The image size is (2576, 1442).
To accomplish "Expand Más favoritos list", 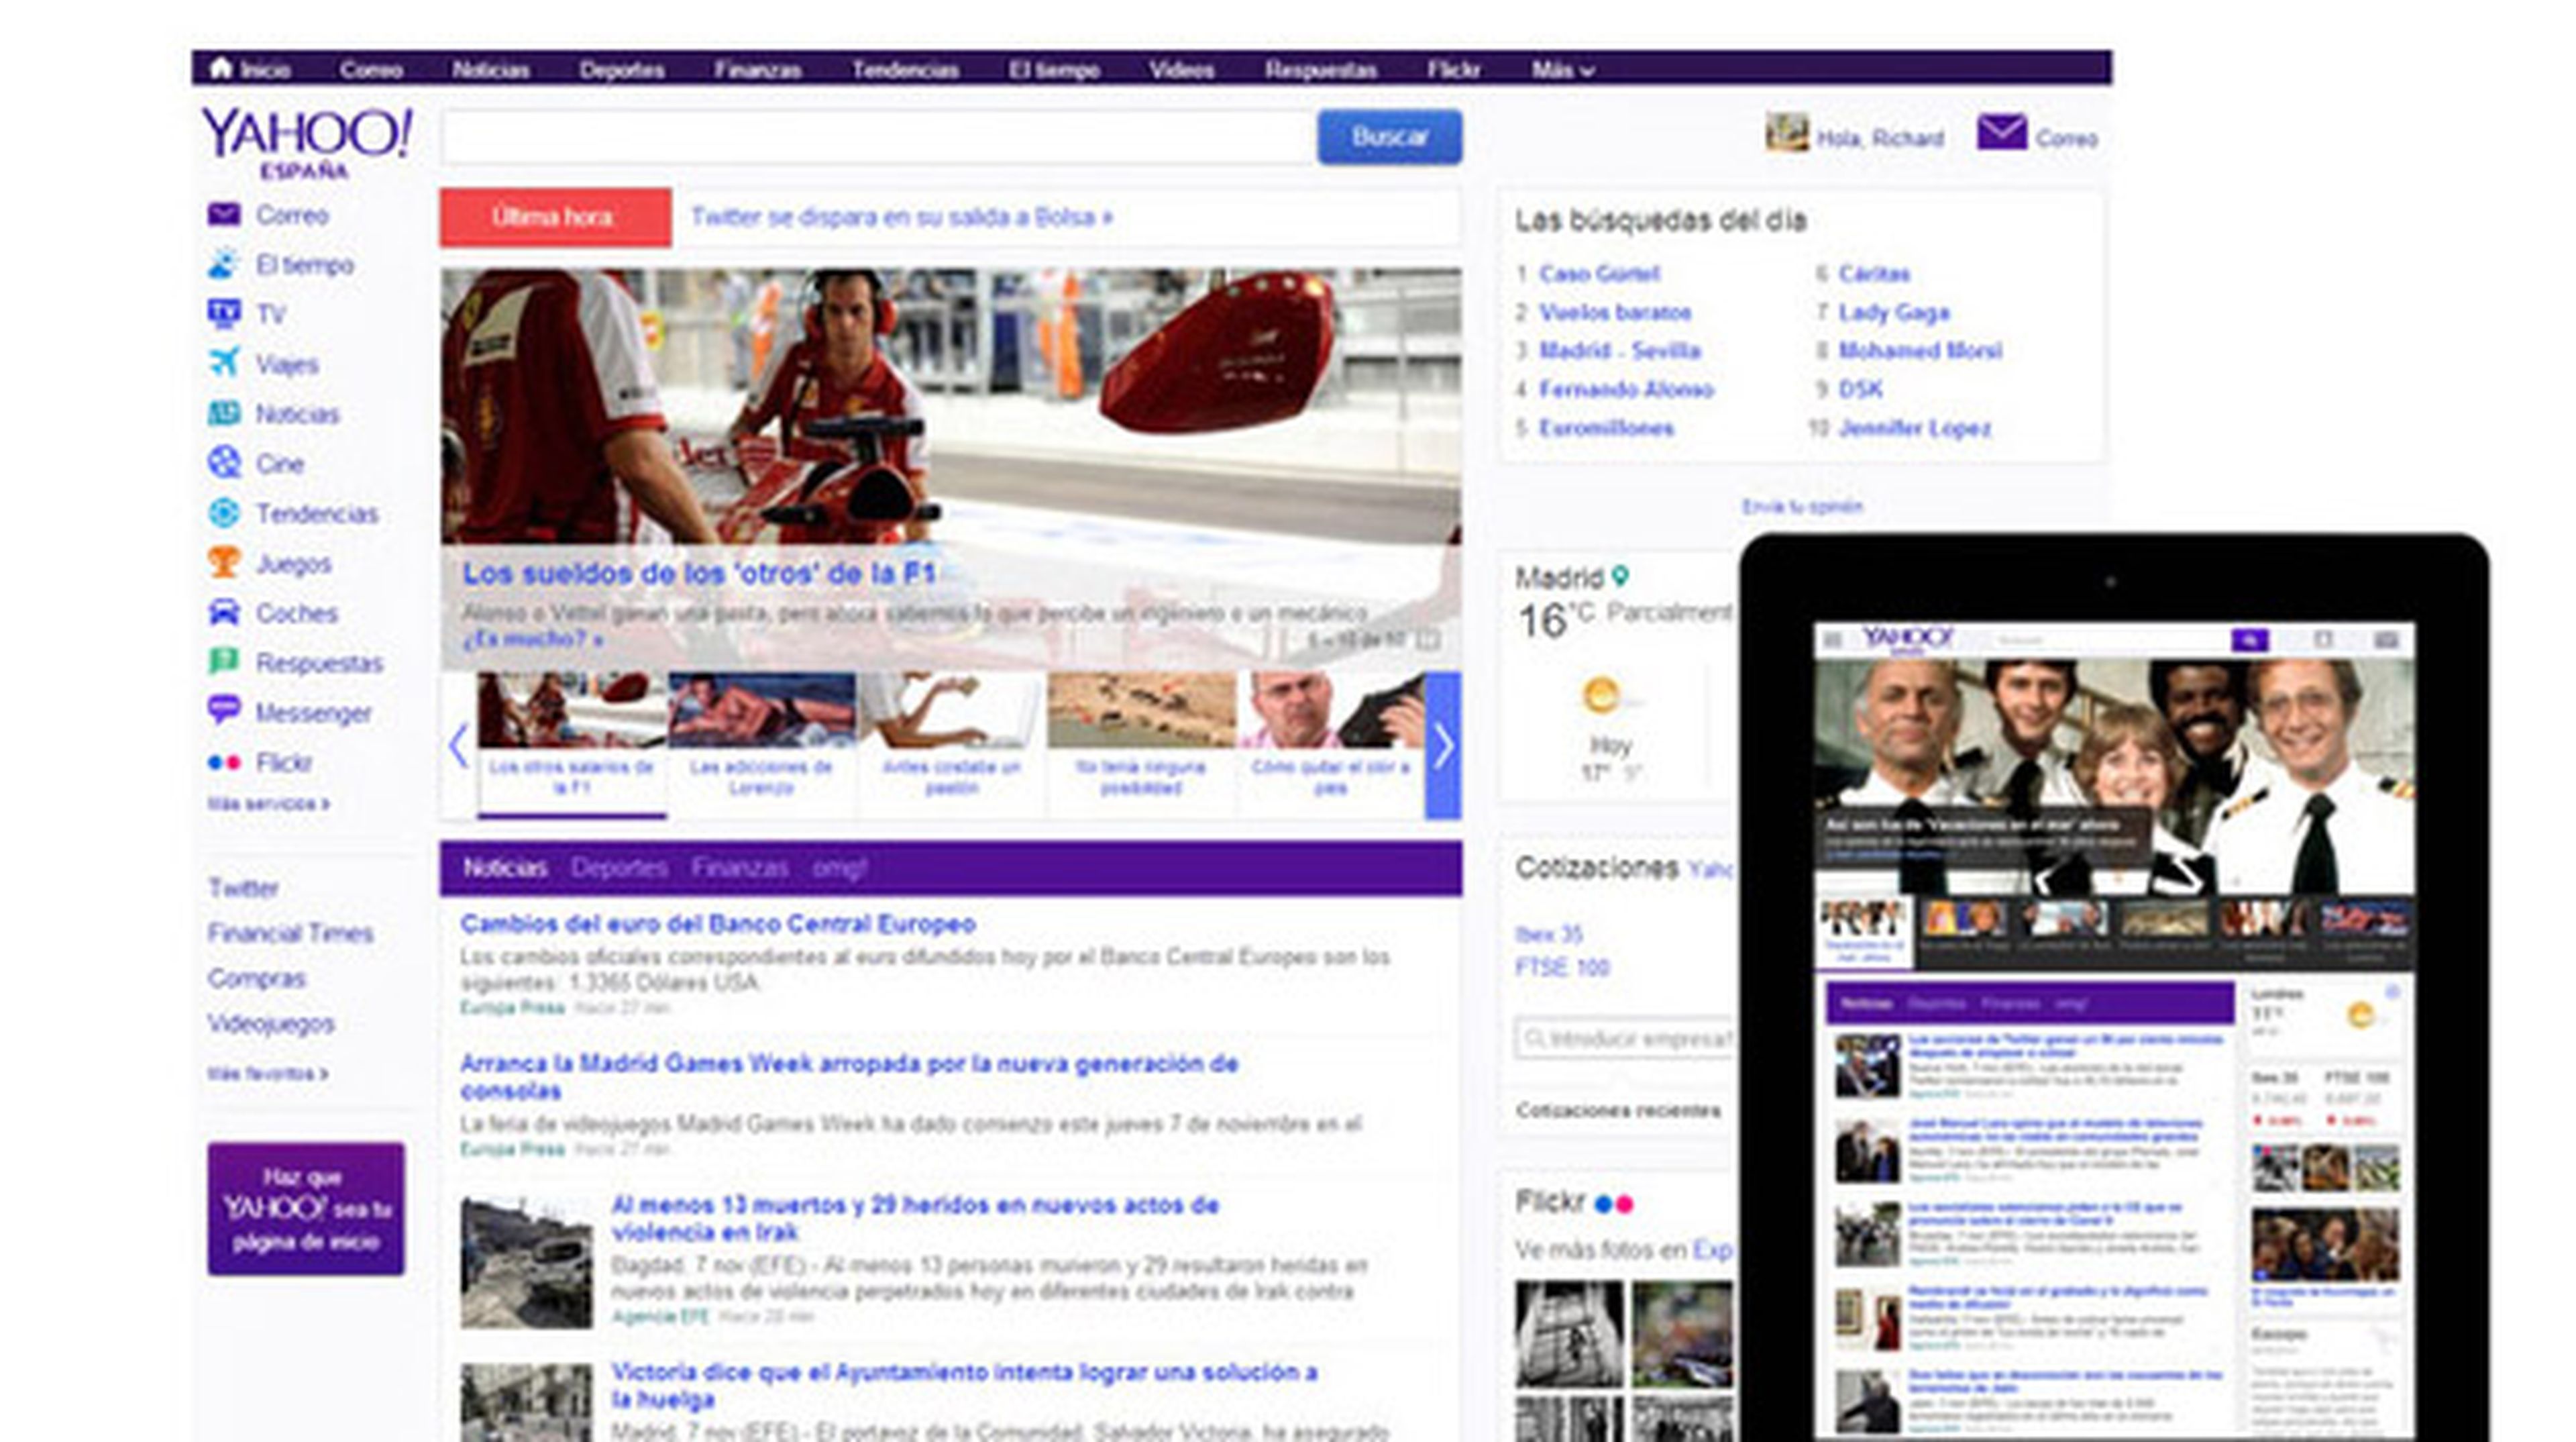I will pos(267,1074).
